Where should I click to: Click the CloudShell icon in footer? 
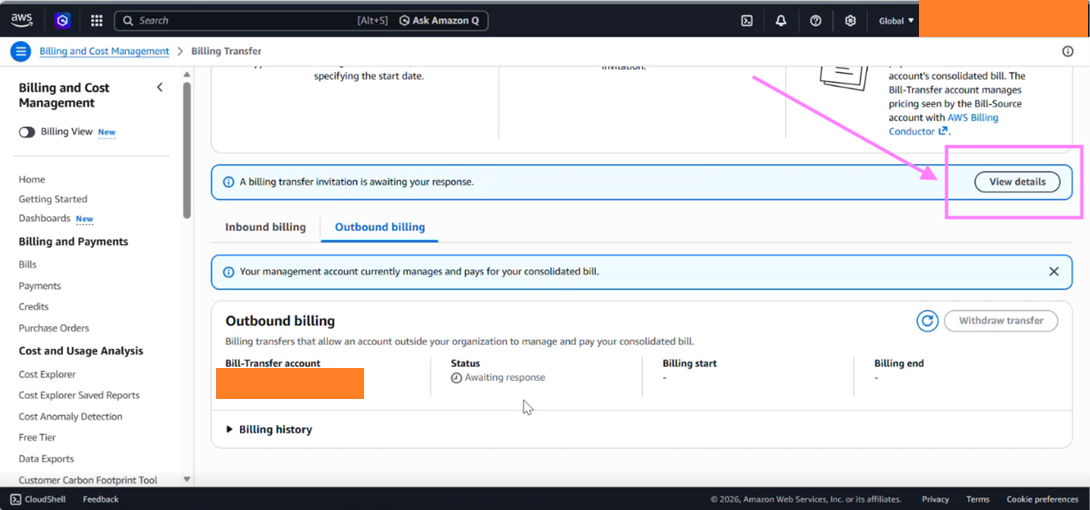pos(15,499)
